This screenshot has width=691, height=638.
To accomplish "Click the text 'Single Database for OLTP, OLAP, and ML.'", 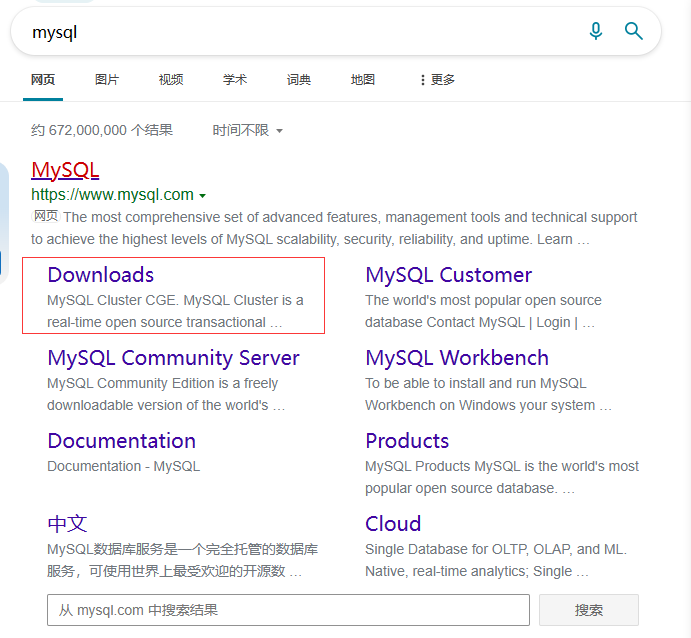I will (x=496, y=549).
